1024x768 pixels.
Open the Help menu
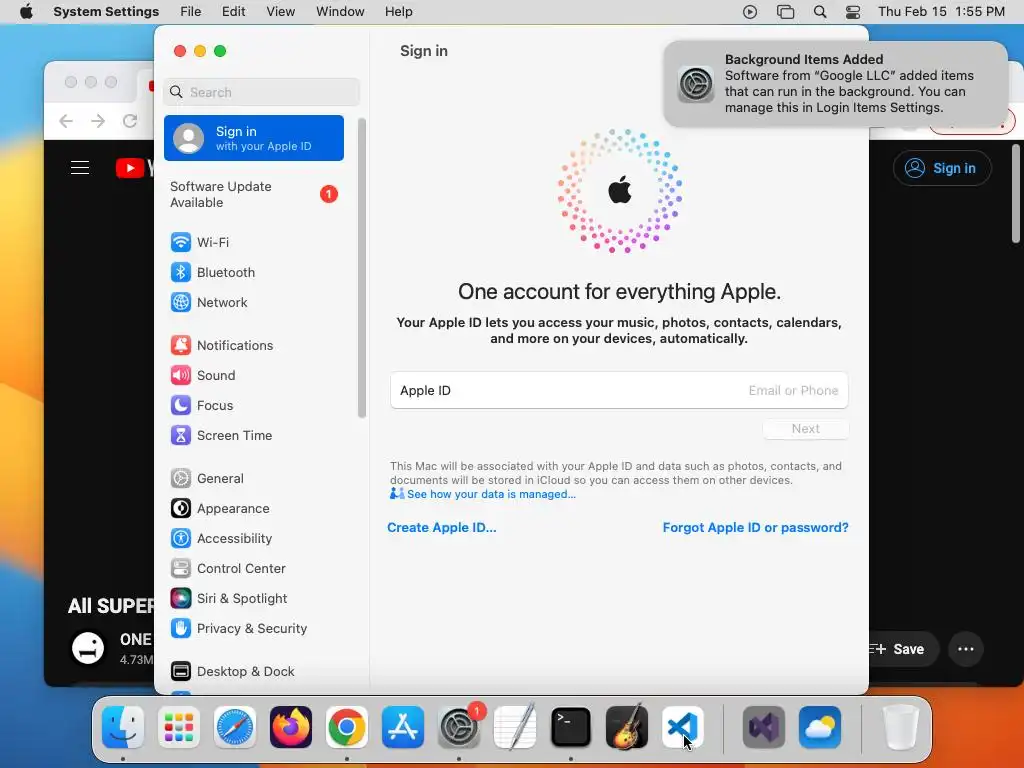(398, 12)
